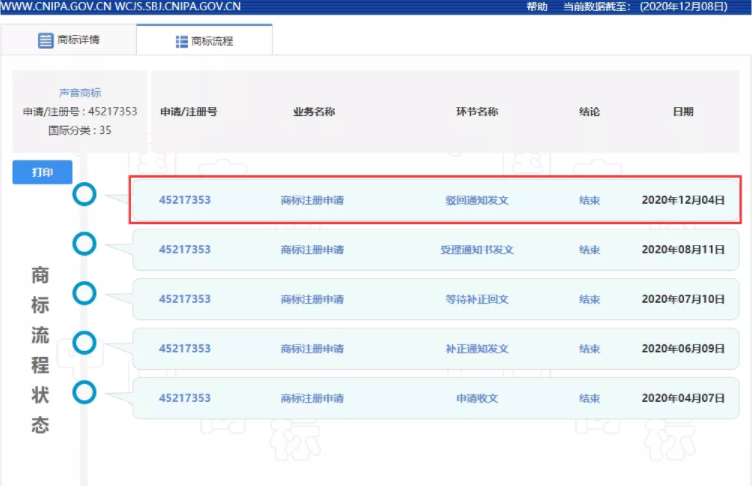Click the 环节名称 column header

pyautogui.click(x=477, y=112)
